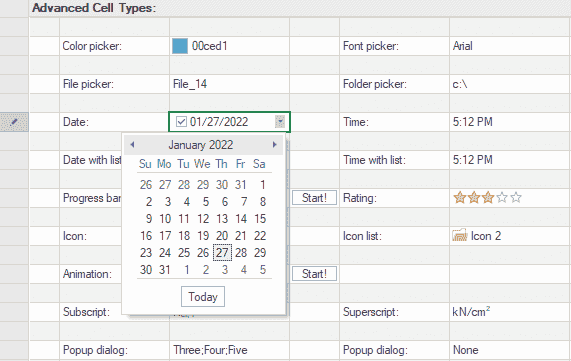Click the Today button in calendar
Viewport: 571px width, 361px height.
pyautogui.click(x=203, y=297)
